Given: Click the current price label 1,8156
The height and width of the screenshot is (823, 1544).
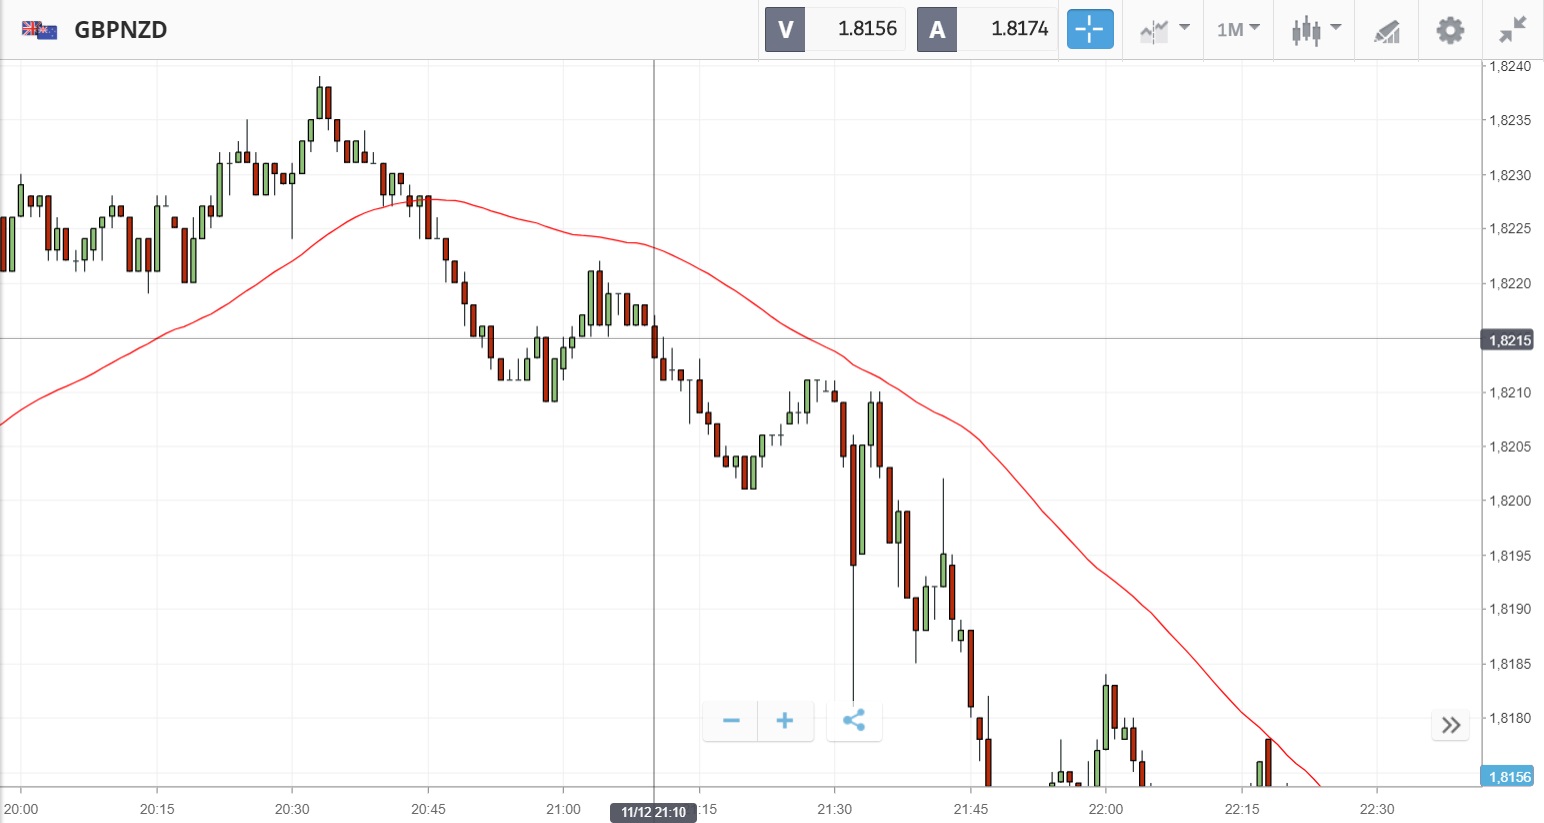Looking at the screenshot, I should [x=1509, y=777].
